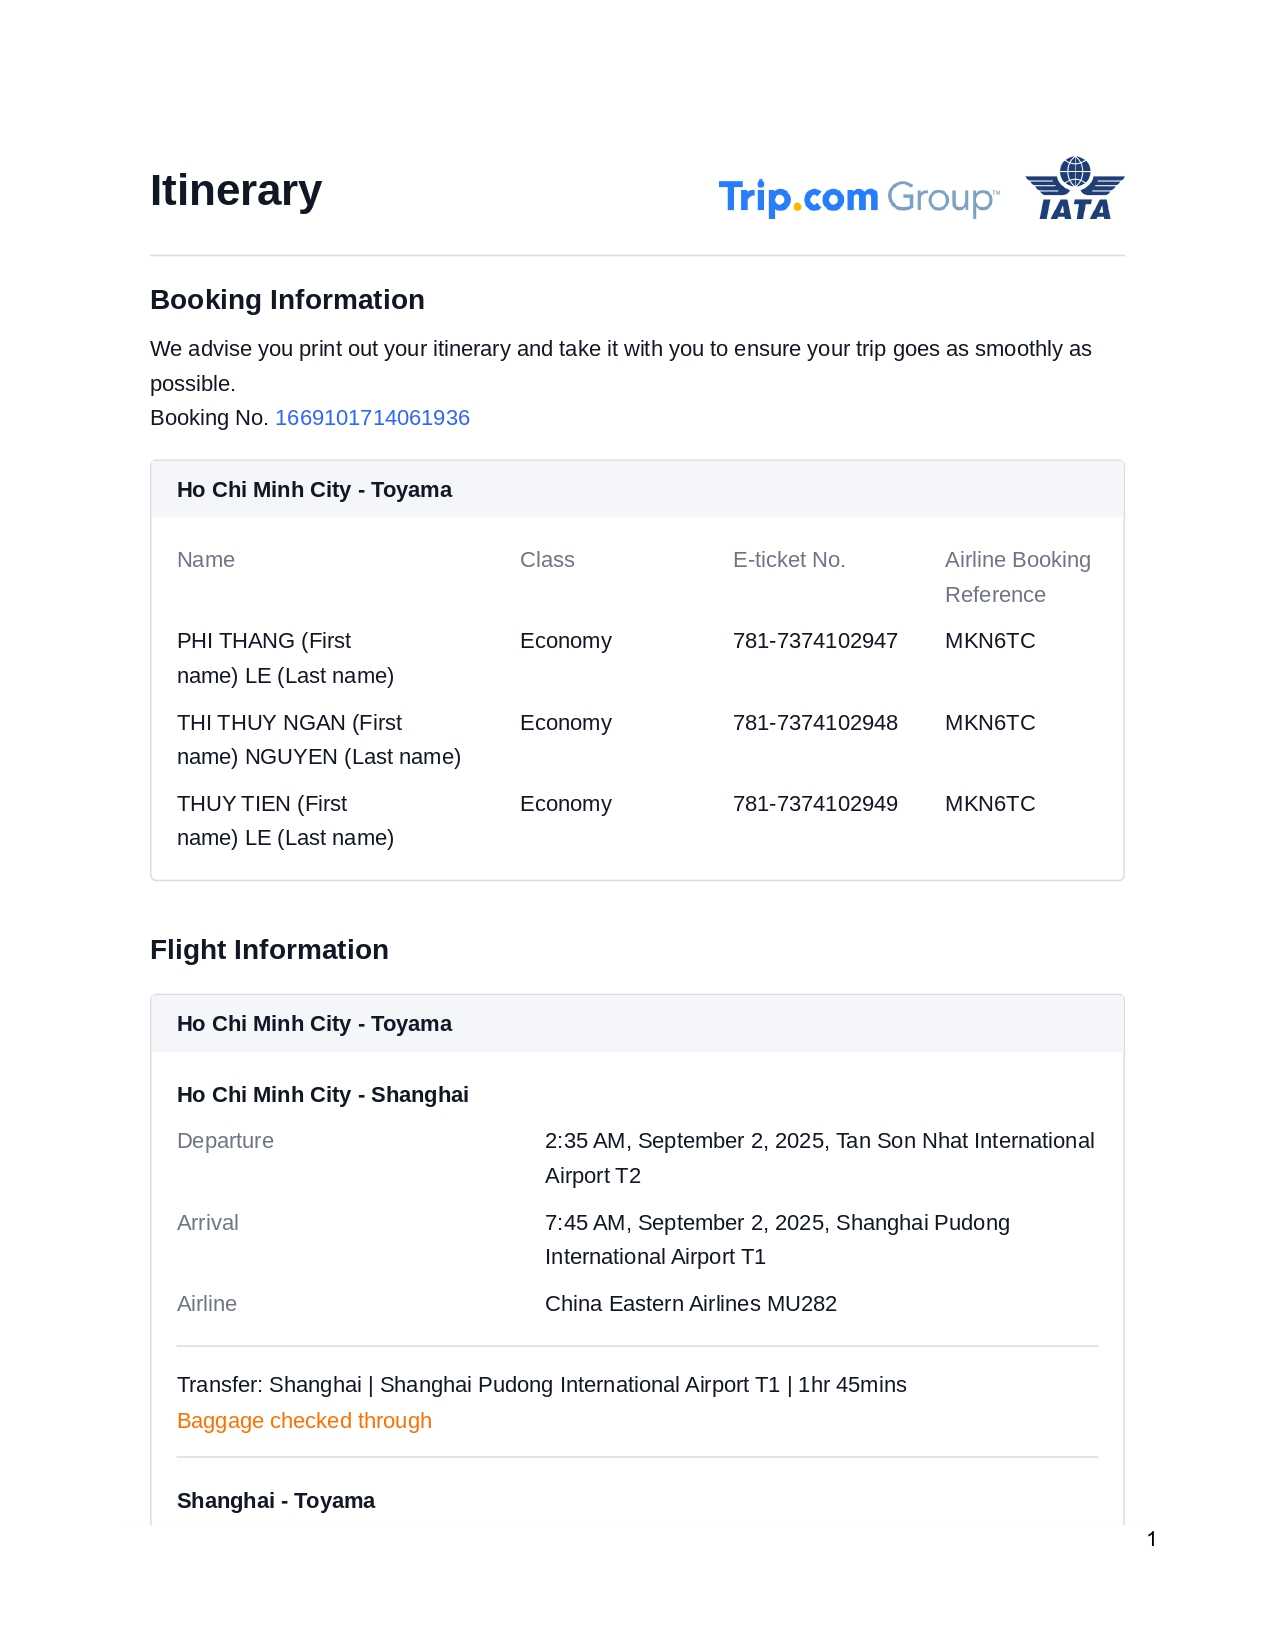Click the E-ticket No. column header
The image size is (1275, 1650).
789,560
